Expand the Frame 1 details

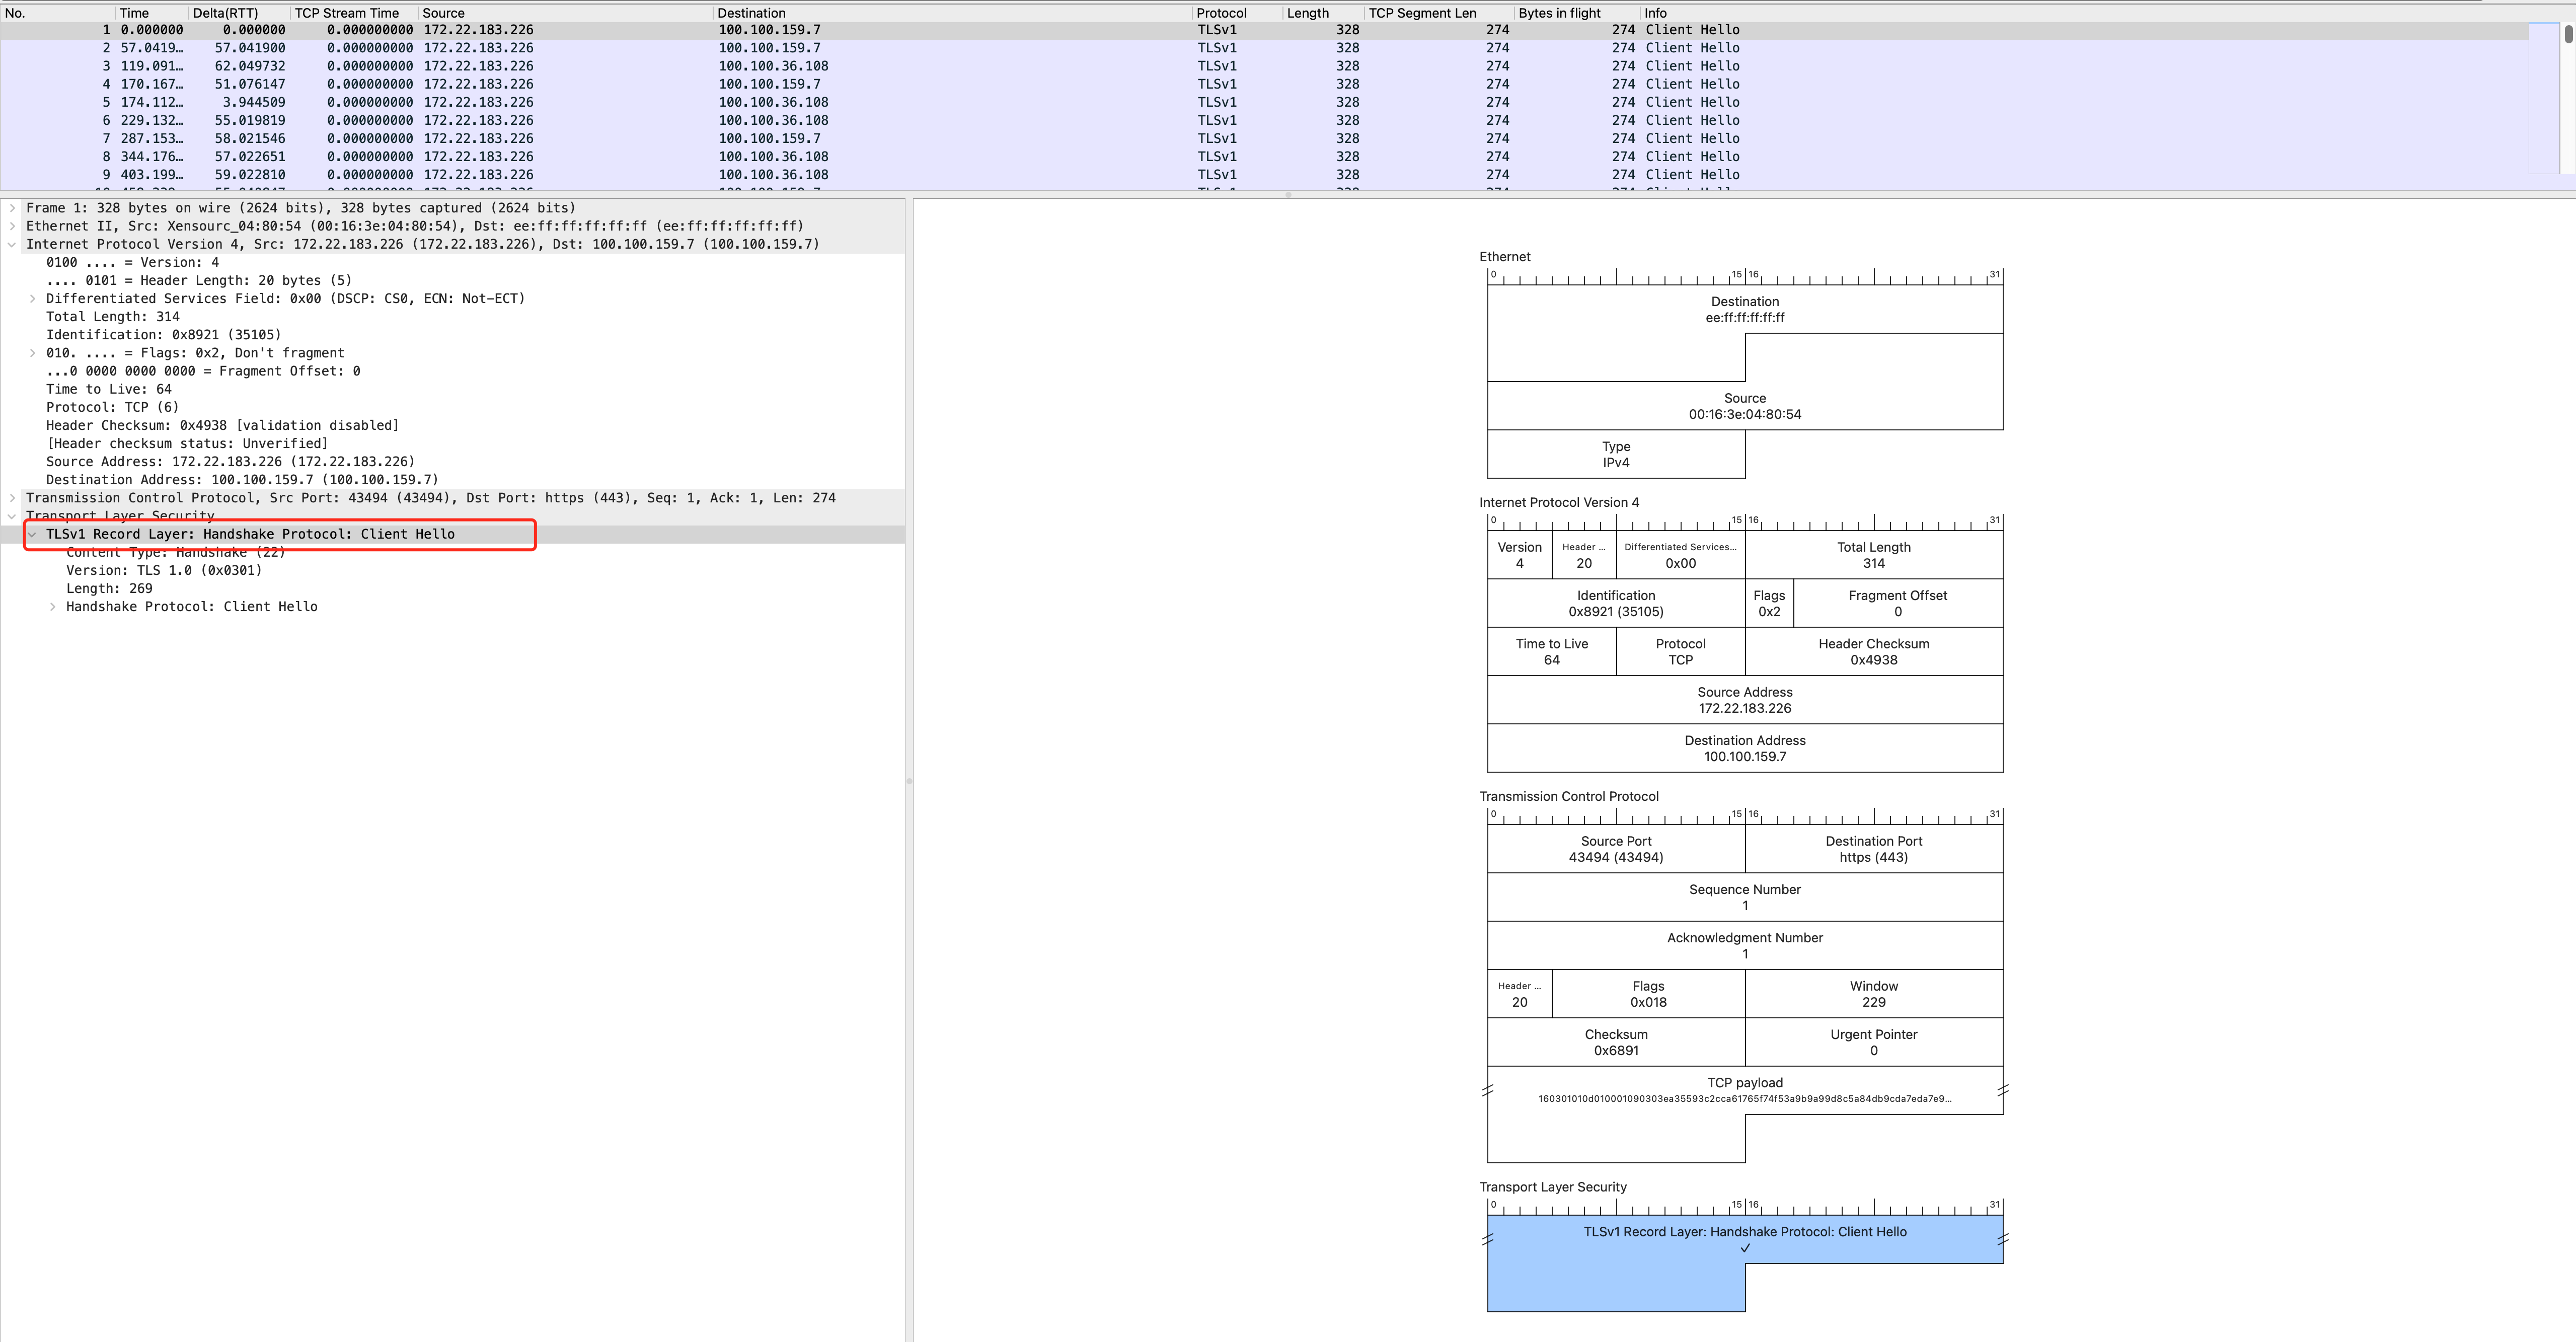pyautogui.click(x=12, y=208)
